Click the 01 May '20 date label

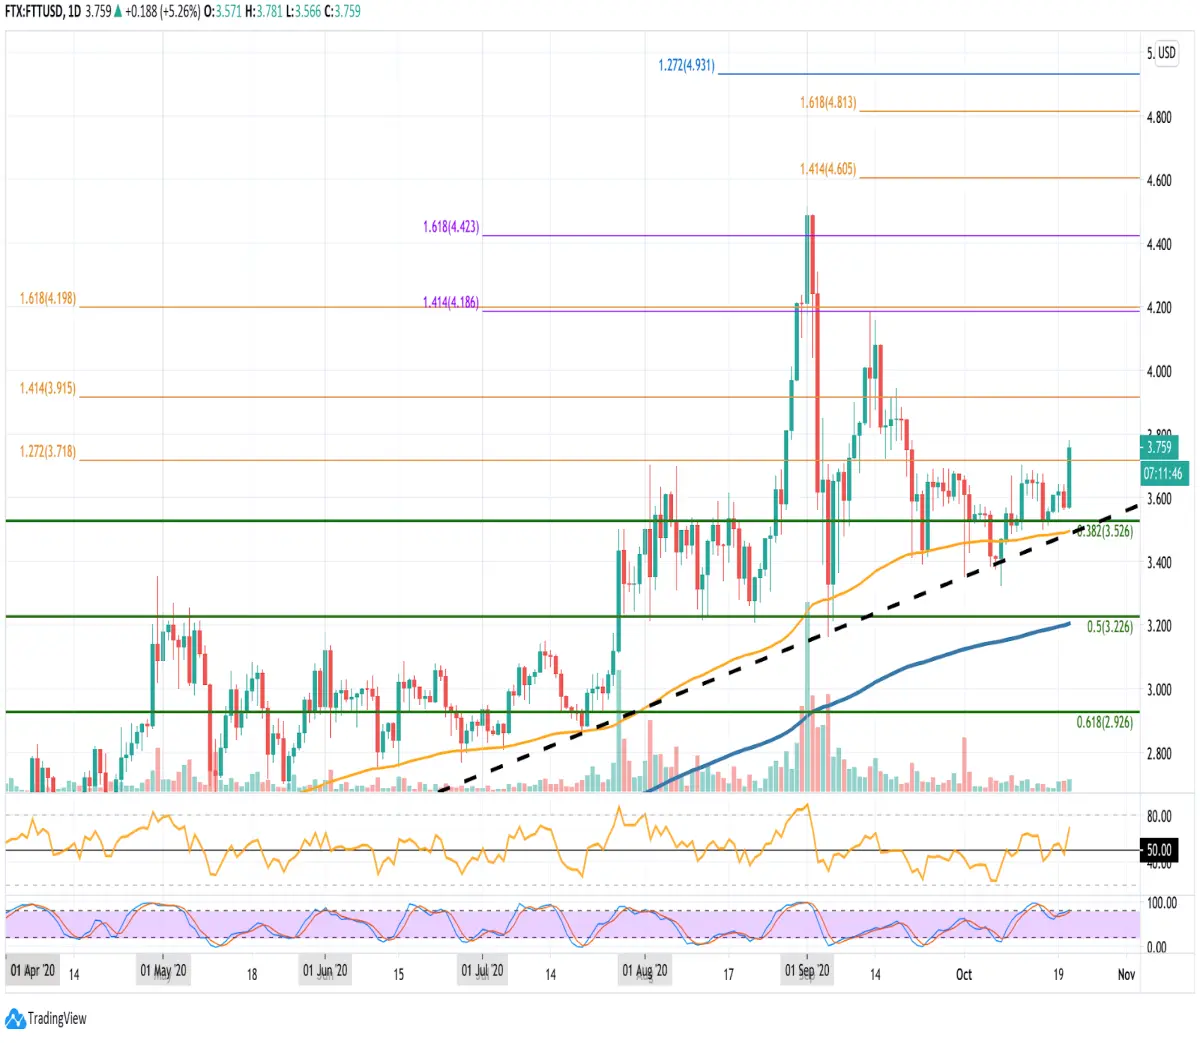pyautogui.click(x=163, y=971)
